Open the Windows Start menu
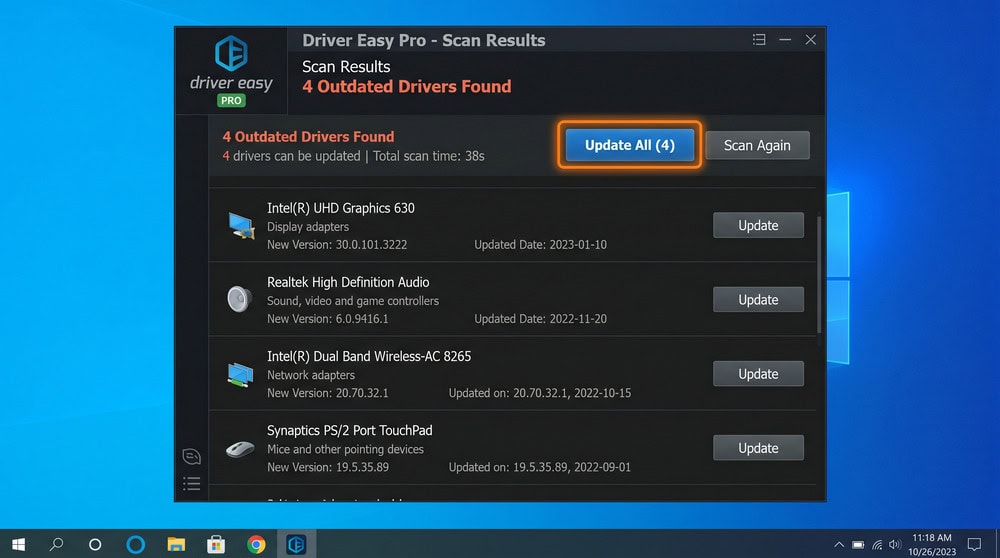The width and height of the screenshot is (1000, 558). click(x=18, y=544)
